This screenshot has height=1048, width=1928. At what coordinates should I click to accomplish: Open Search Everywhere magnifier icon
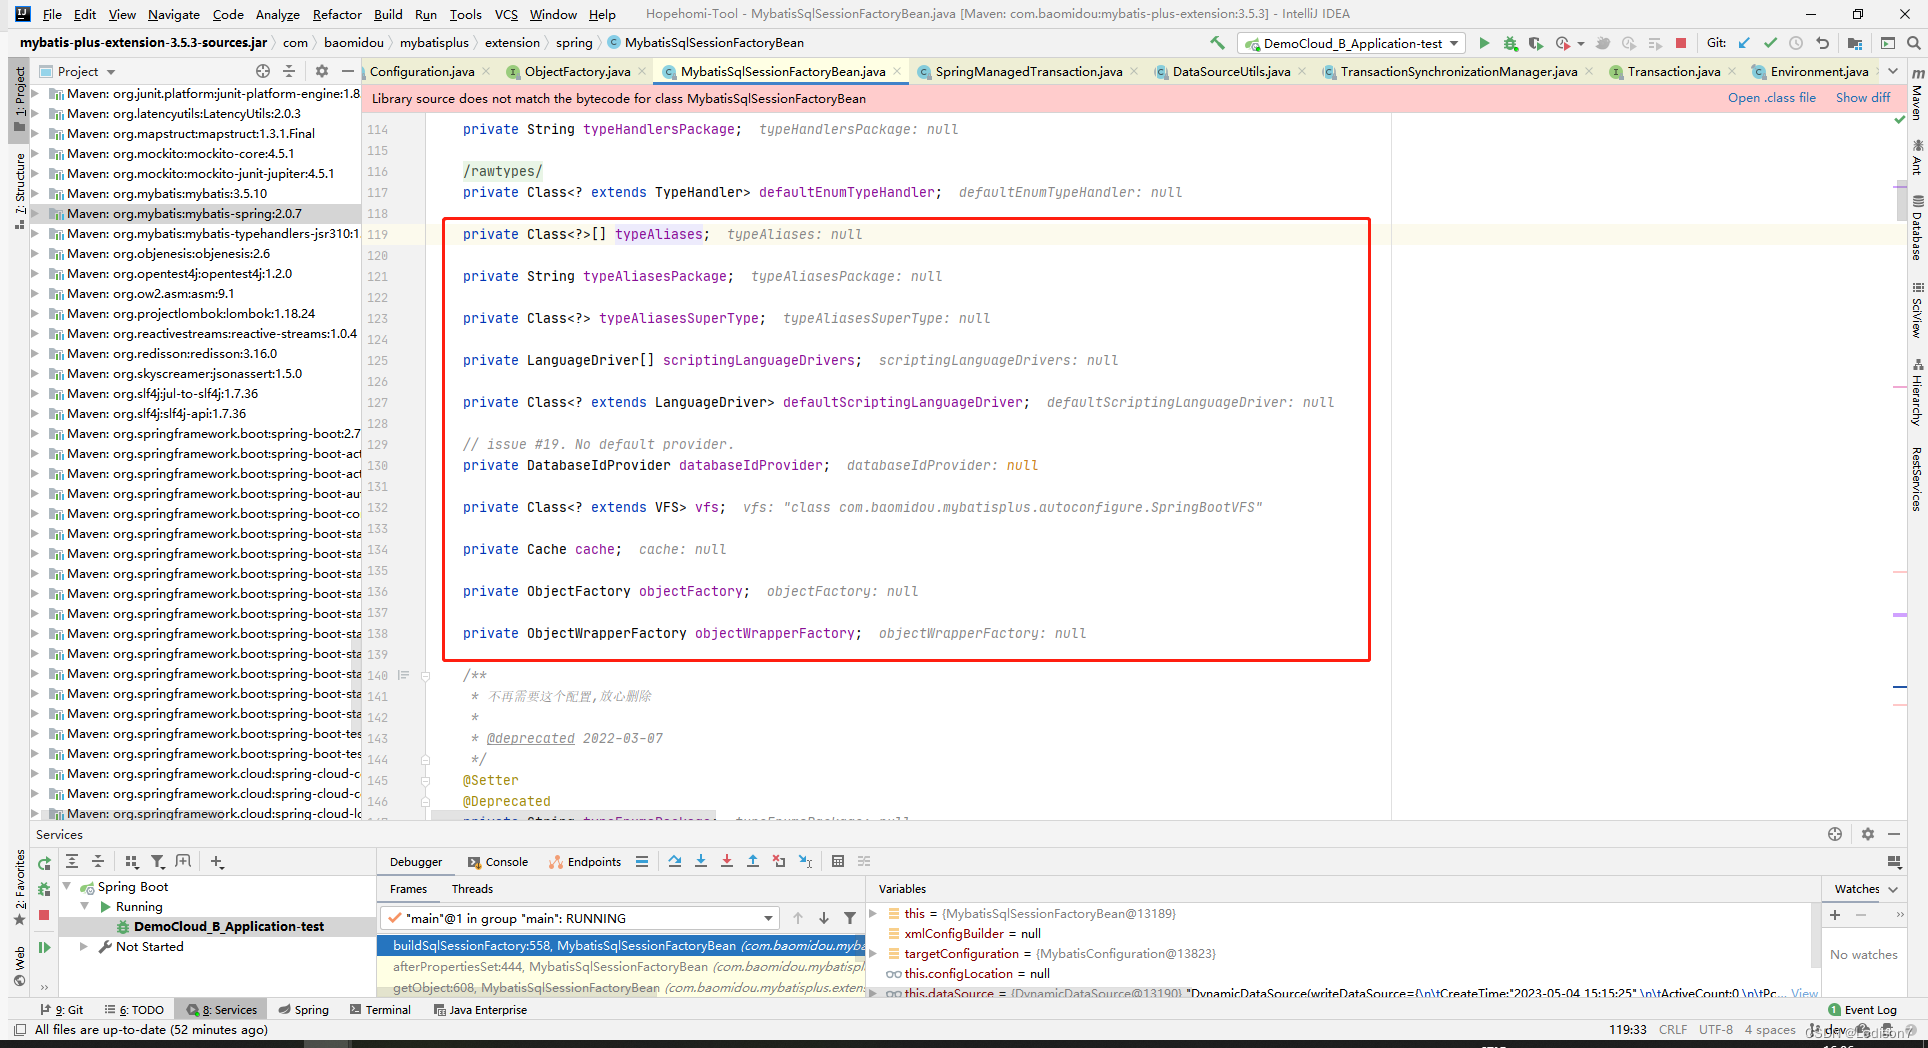1913,43
